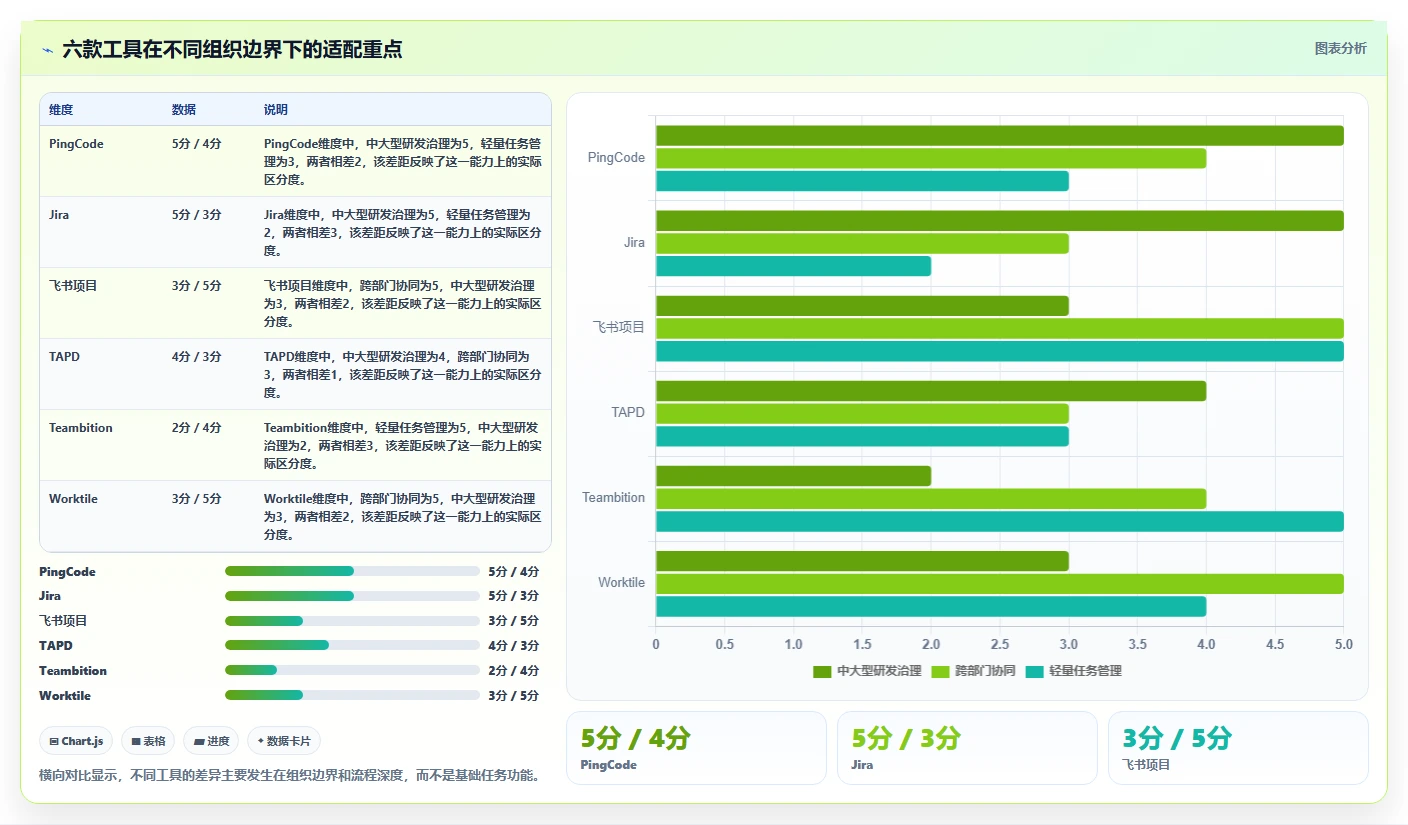Click Worktile in the table's dimension column

[73, 499]
